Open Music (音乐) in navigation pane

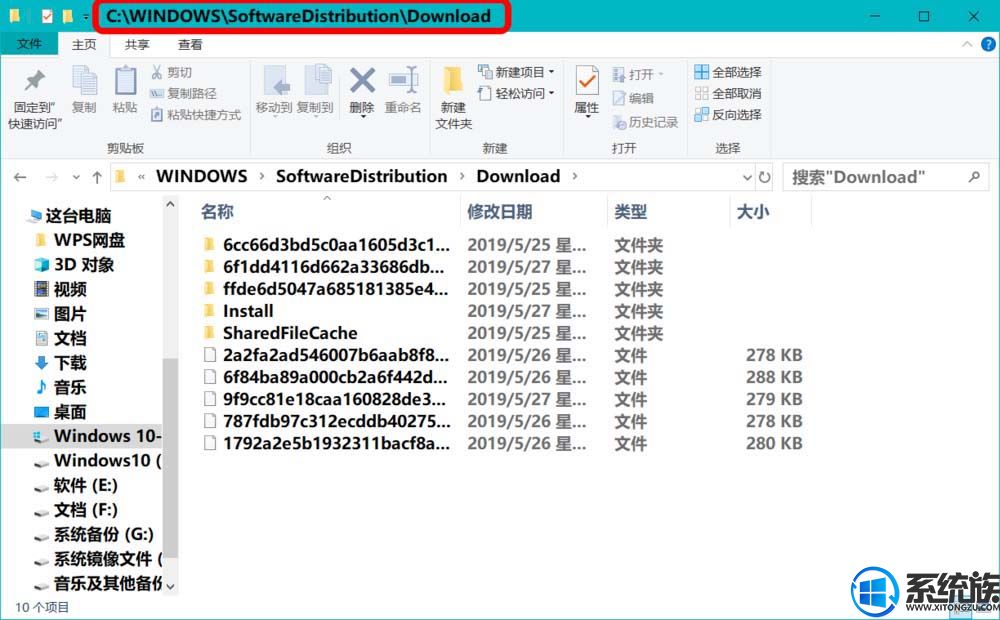pyautogui.click(x=61, y=387)
